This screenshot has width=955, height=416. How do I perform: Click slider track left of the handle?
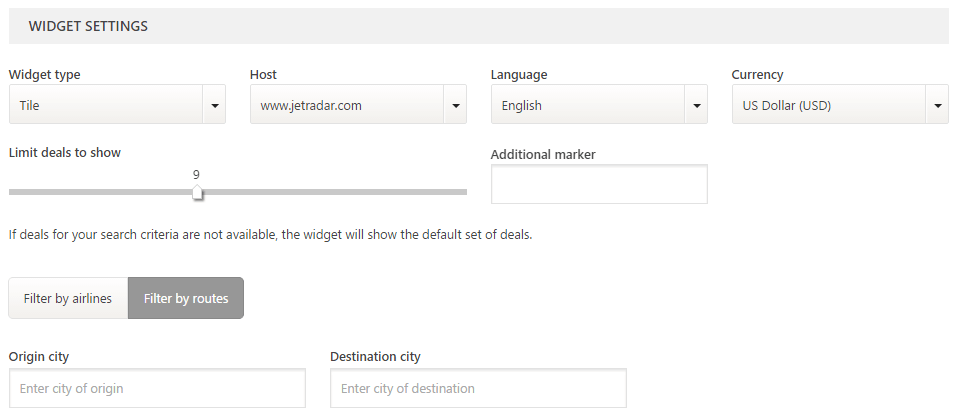[100, 192]
